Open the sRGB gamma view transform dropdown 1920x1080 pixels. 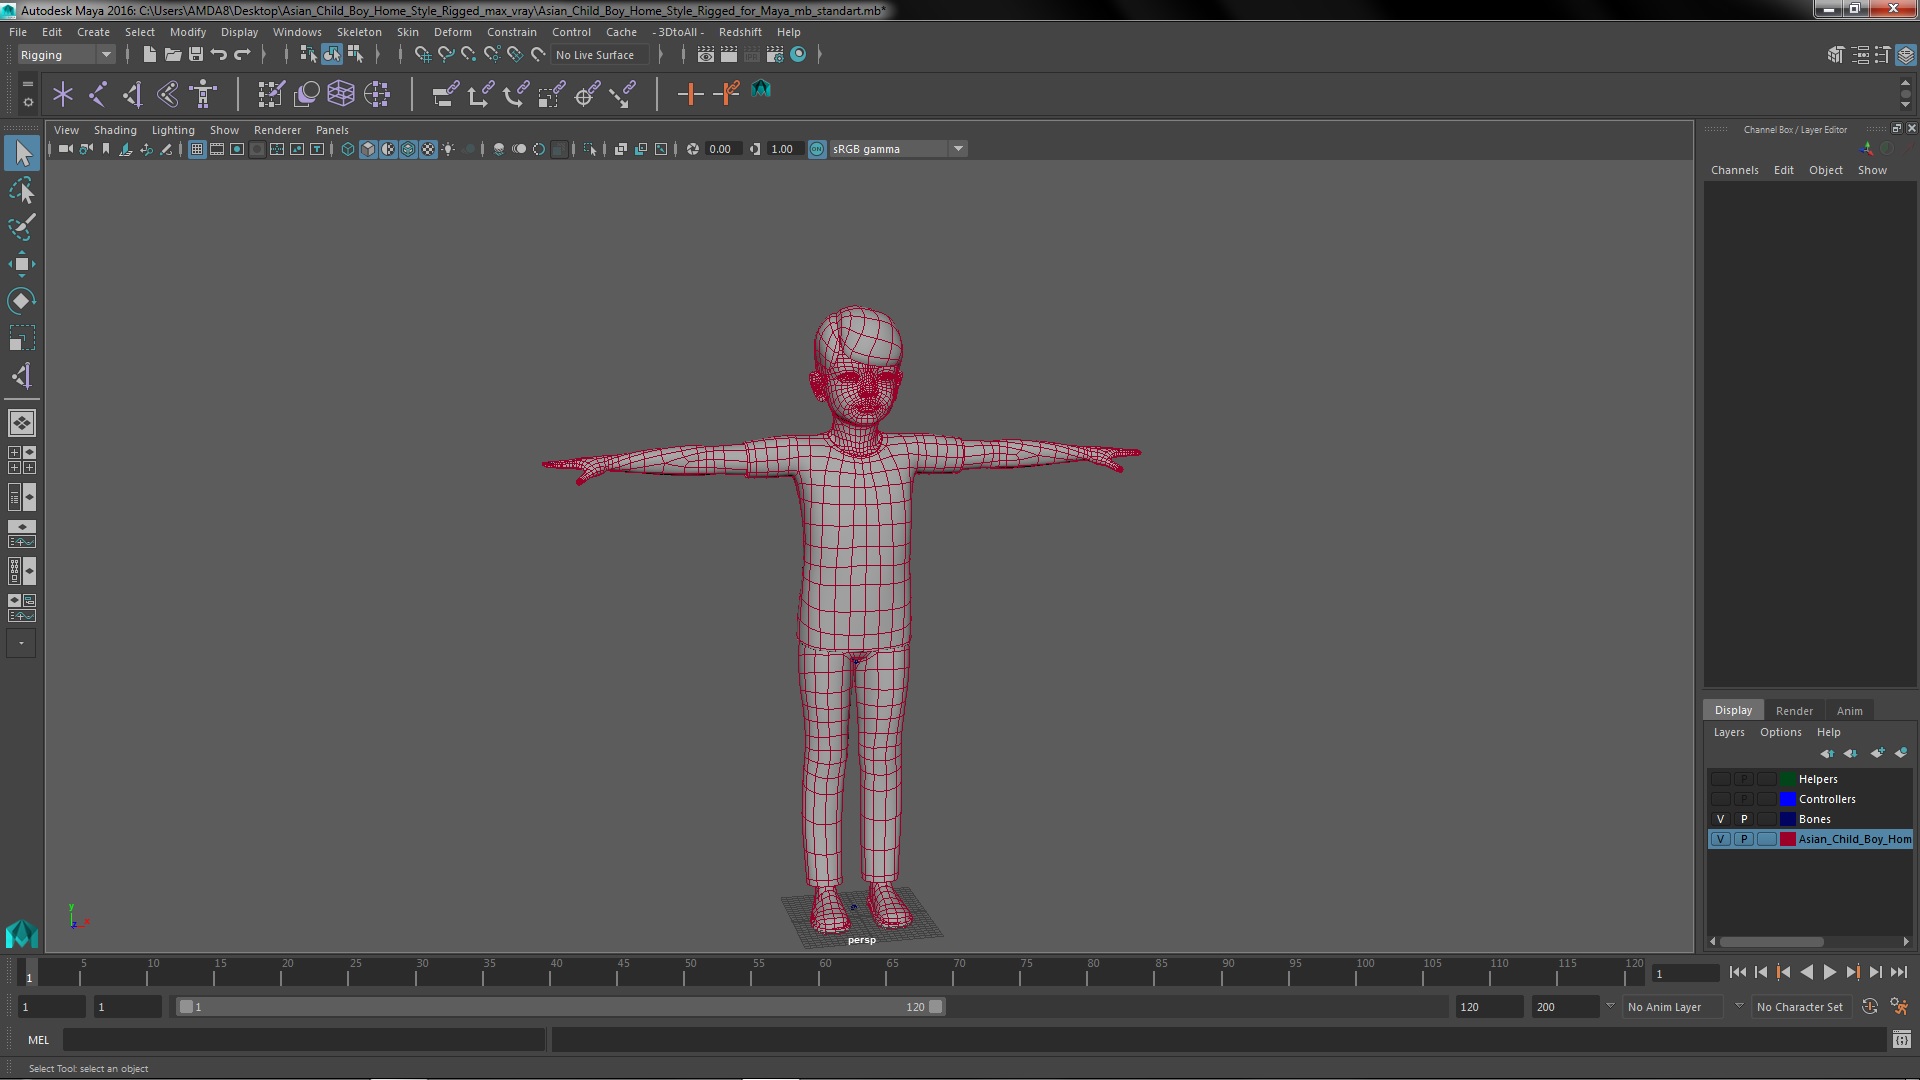click(898, 149)
